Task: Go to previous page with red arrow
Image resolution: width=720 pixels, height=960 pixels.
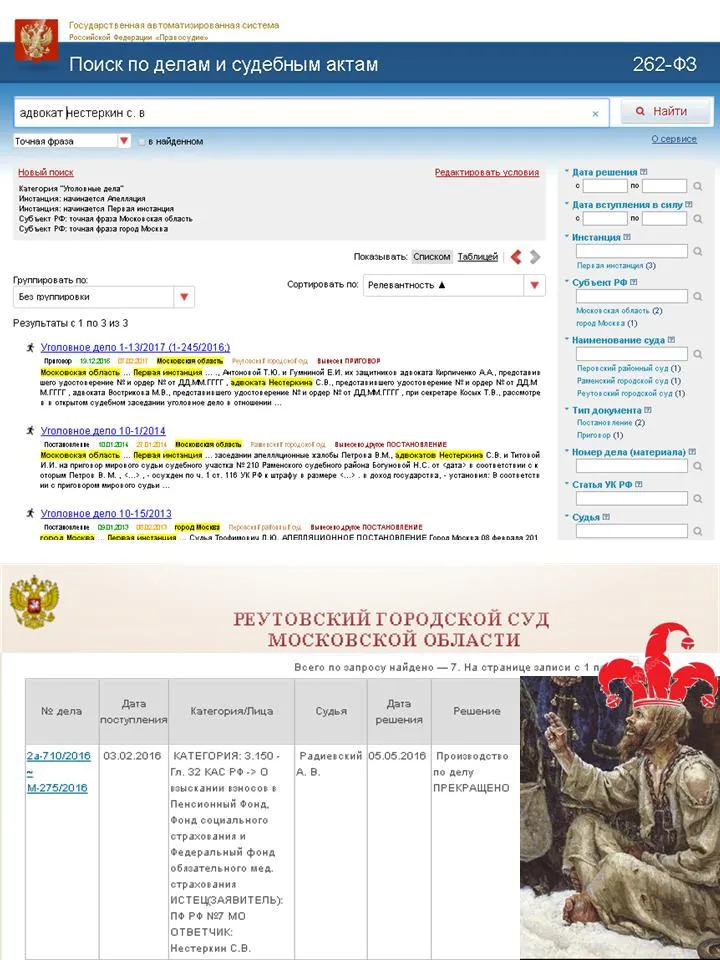Action: 516,257
